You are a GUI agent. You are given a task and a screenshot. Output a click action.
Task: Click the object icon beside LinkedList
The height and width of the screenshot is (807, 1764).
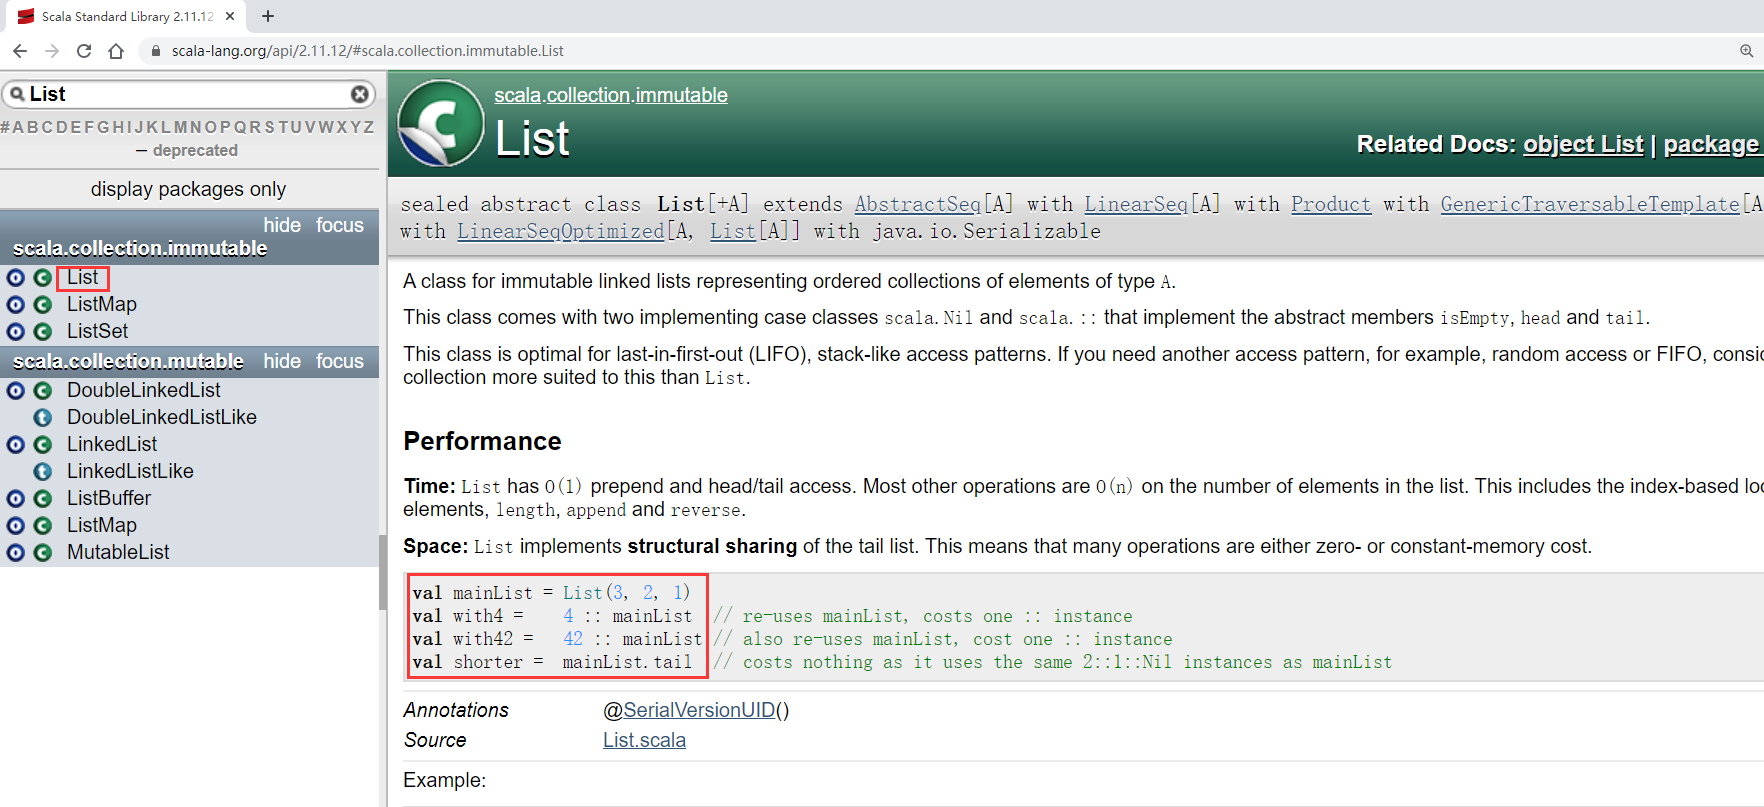coord(16,445)
